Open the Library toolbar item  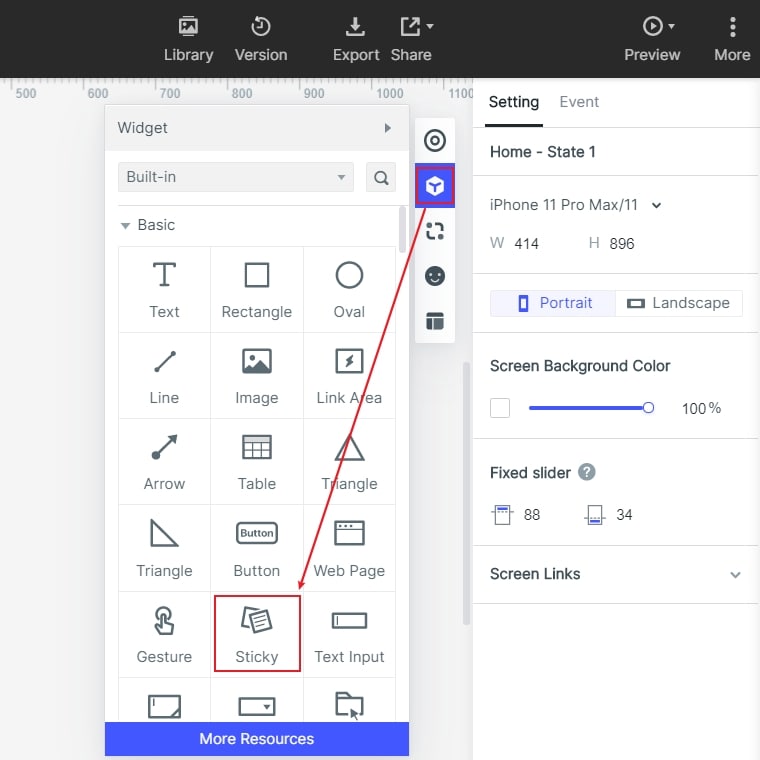tap(188, 39)
